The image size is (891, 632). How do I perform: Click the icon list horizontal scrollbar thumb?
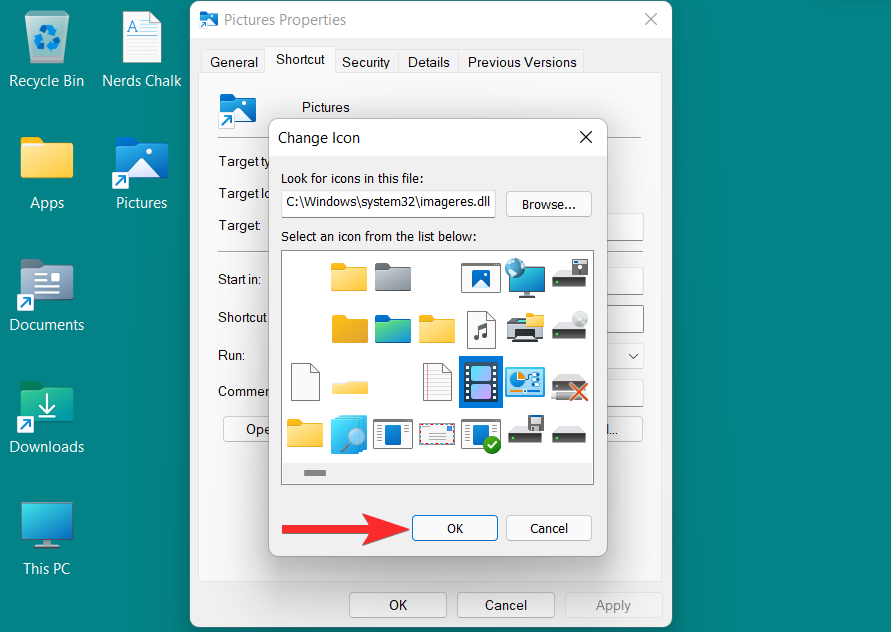pyautogui.click(x=315, y=473)
